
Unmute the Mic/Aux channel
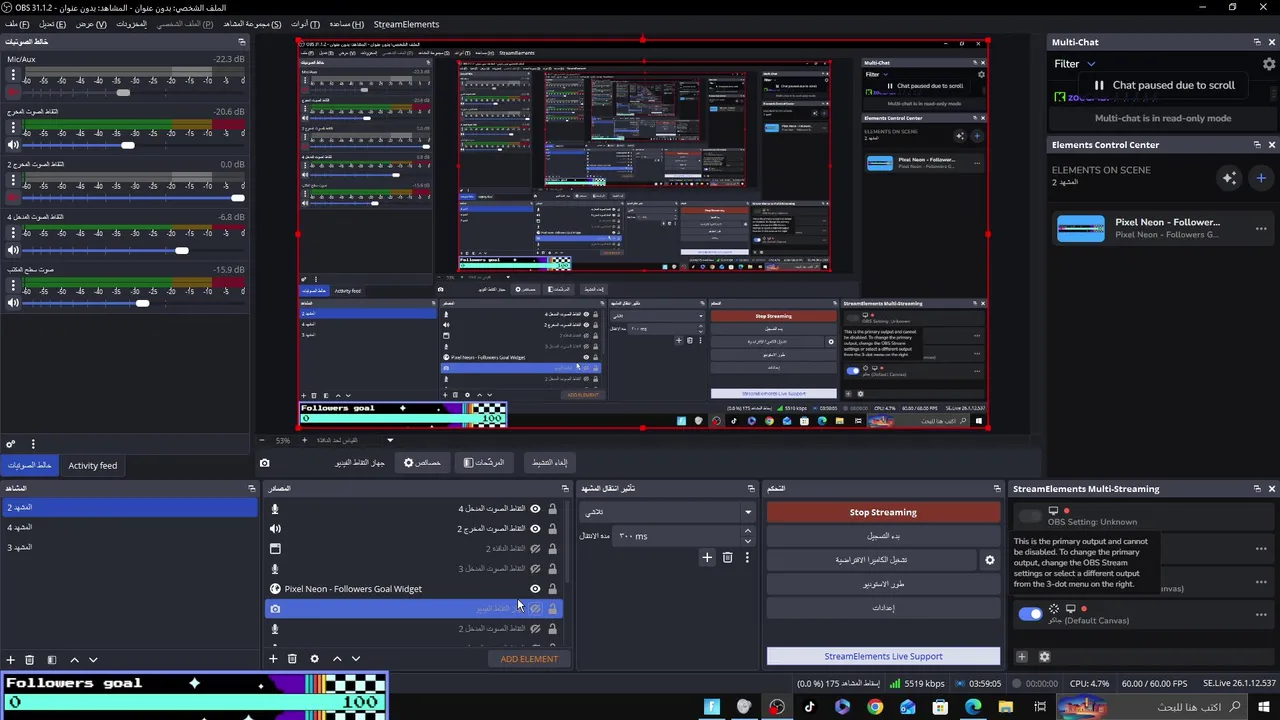(x=13, y=92)
